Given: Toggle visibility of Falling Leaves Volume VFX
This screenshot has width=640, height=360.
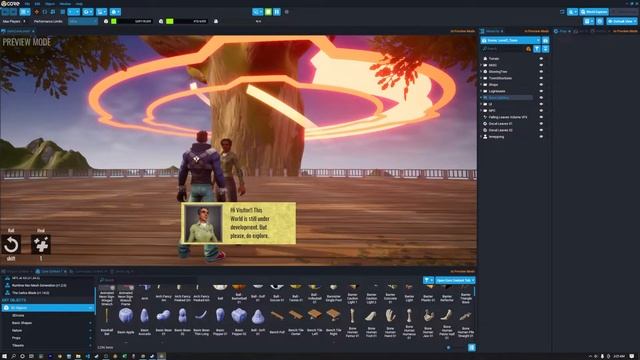Looking at the screenshot, I should (x=542, y=117).
